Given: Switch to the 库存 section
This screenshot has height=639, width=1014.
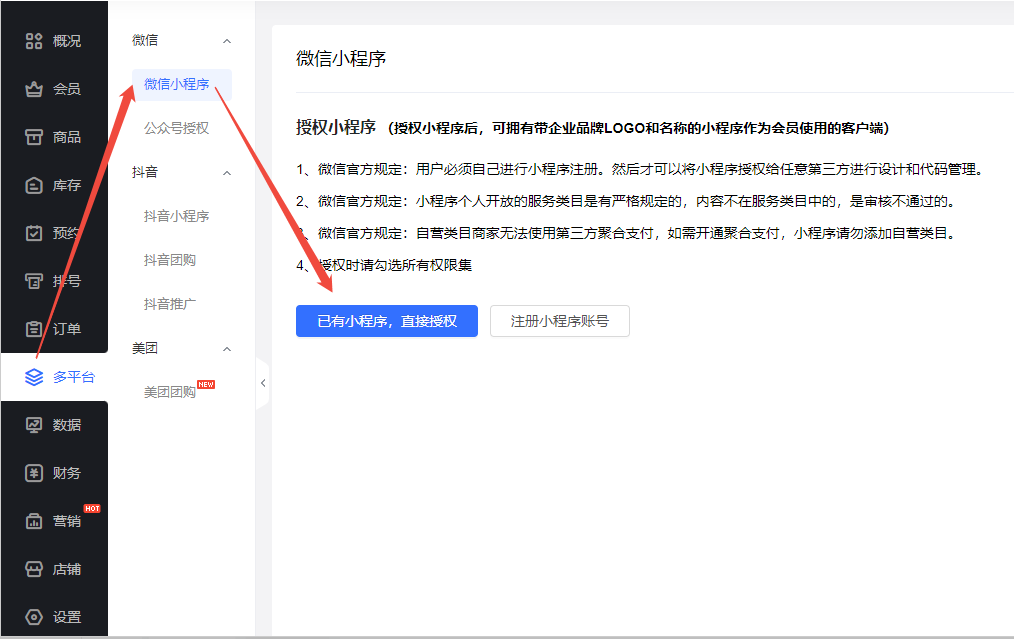Looking at the screenshot, I should 67,186.
